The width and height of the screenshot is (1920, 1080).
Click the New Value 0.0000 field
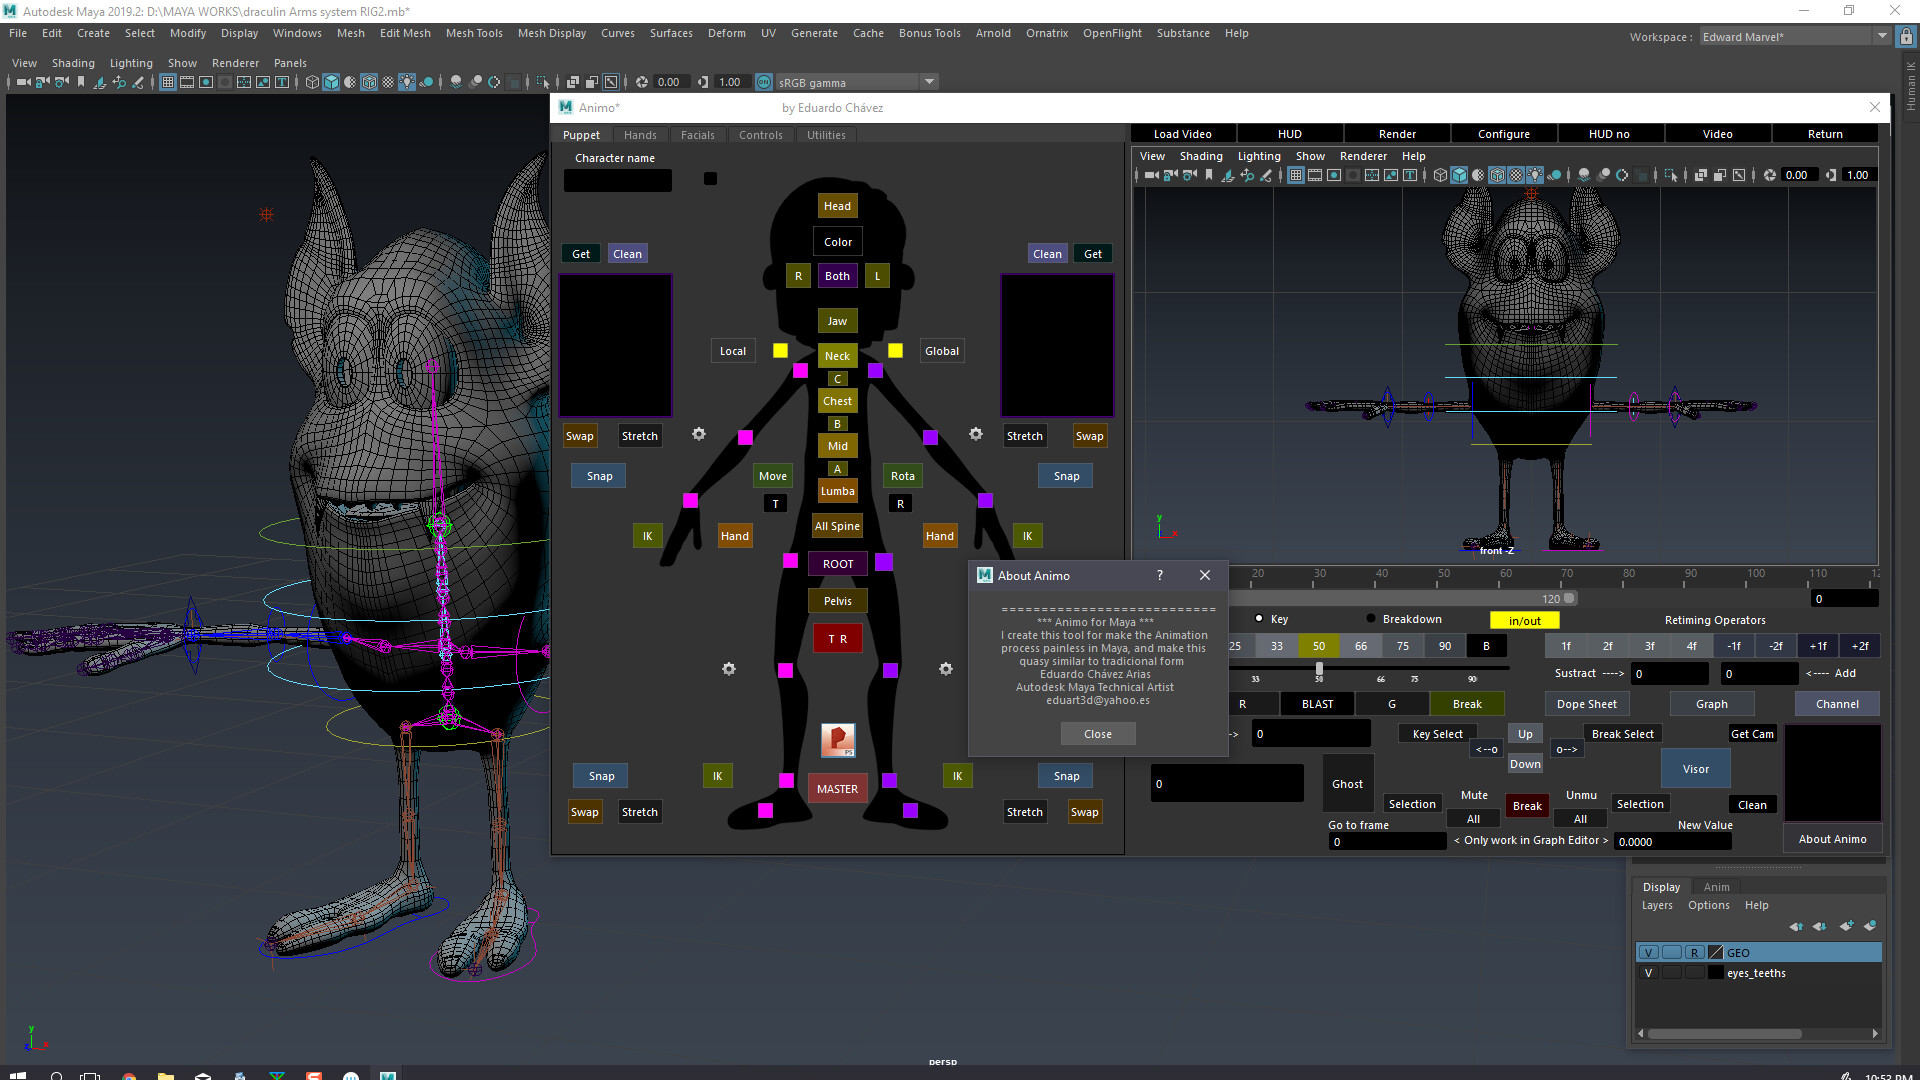point(1673,842)
